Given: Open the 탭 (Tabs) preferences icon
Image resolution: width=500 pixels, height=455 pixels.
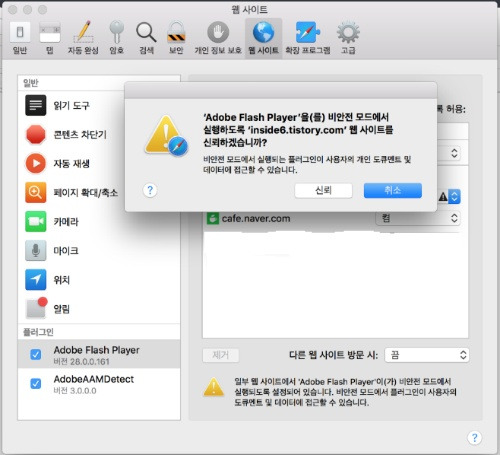Looking at the screenshot, I should [x=50, y=33].
